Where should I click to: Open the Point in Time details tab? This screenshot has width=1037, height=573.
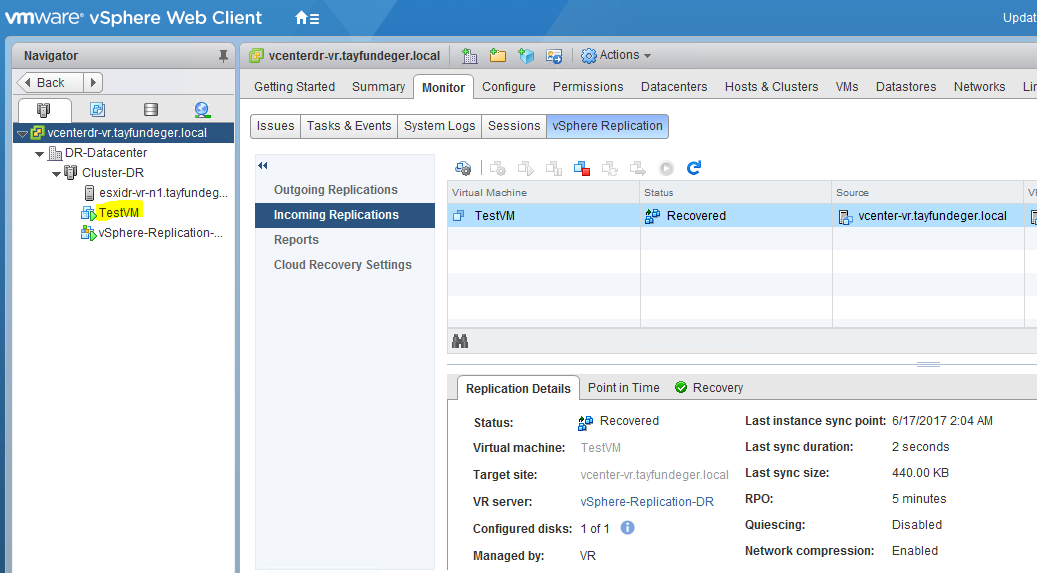(x=624, y=388)
